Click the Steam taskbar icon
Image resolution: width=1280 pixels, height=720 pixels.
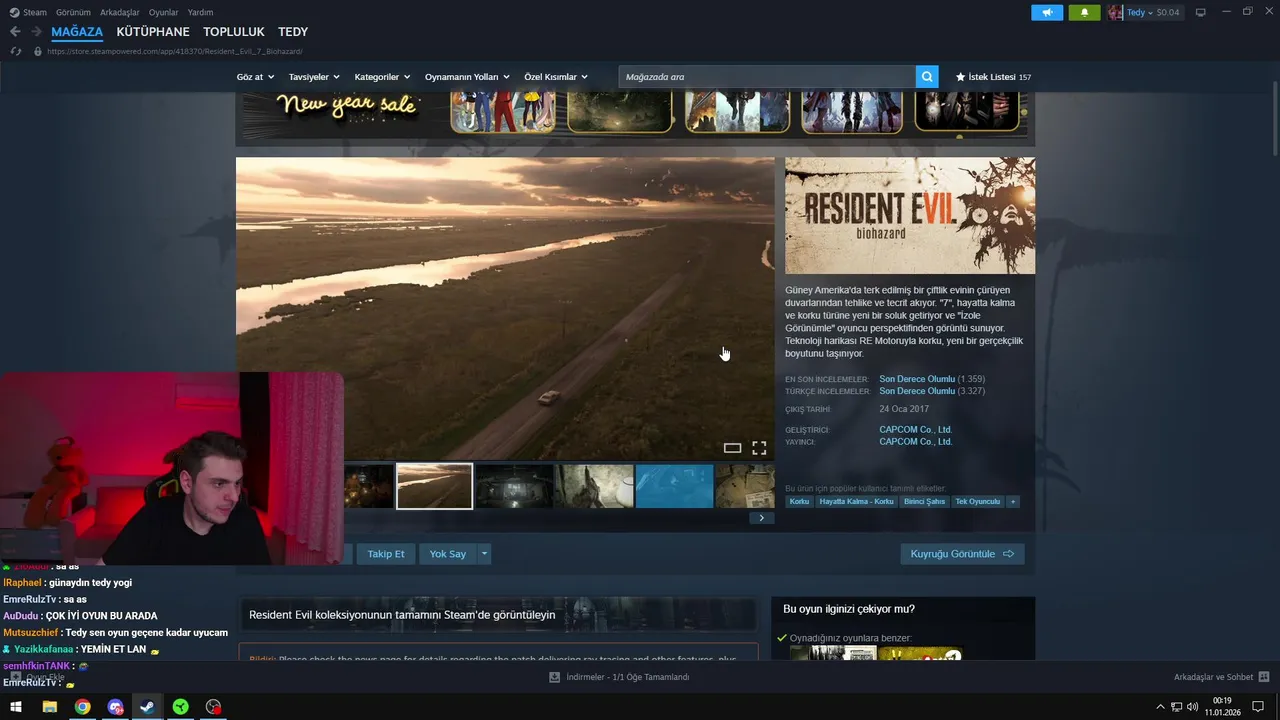pyautogui.click(x=147, y=707)
